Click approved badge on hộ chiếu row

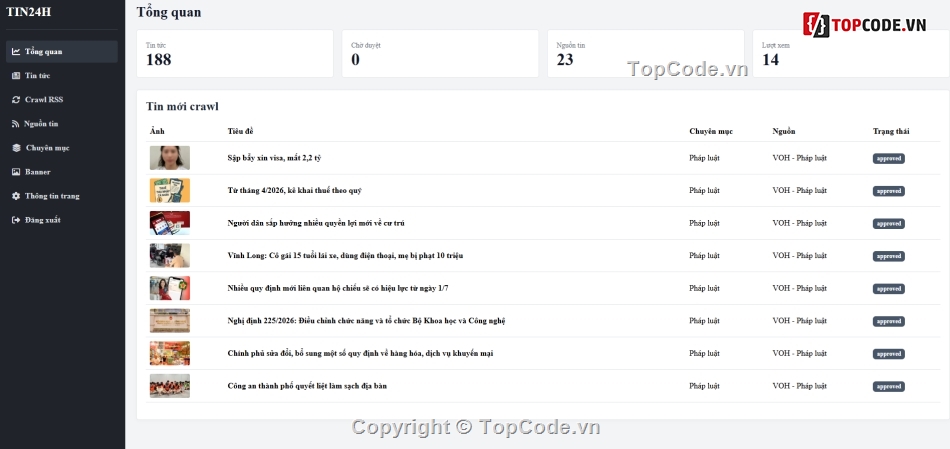pos(889,289)
